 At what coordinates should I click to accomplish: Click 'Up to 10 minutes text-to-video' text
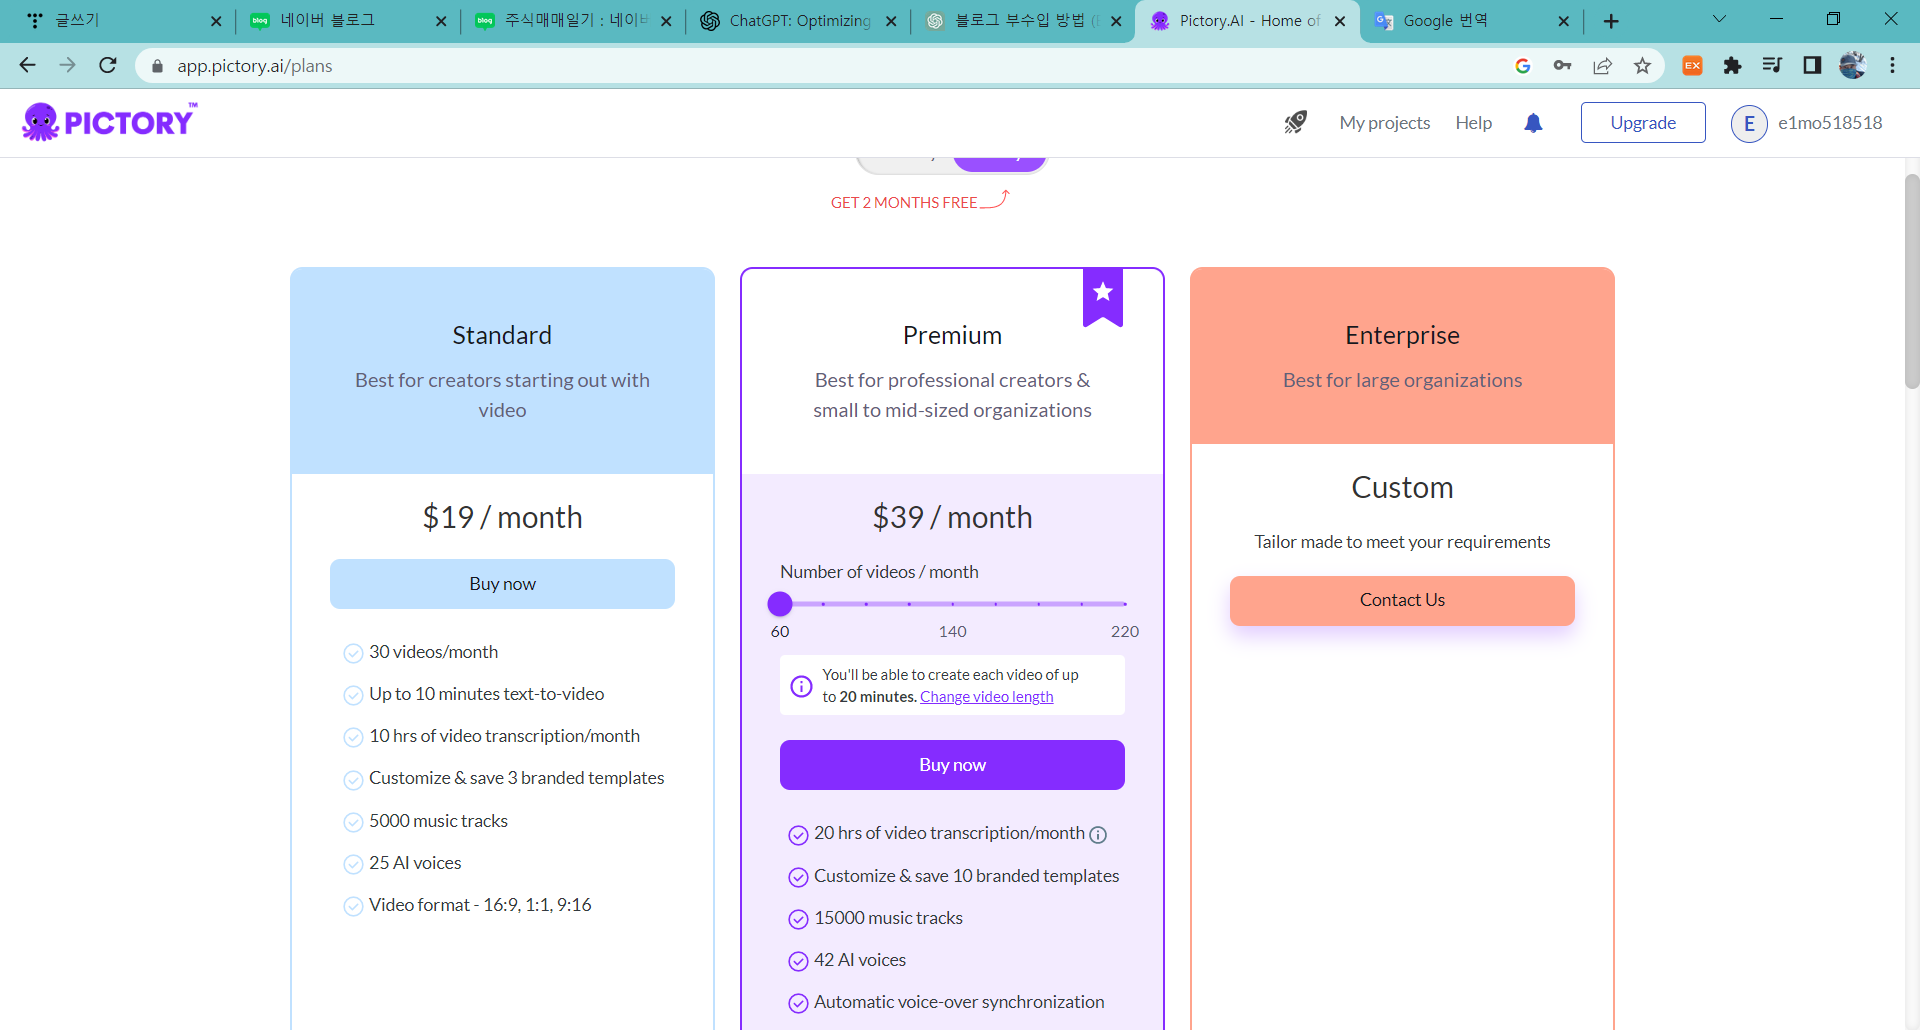486,694
